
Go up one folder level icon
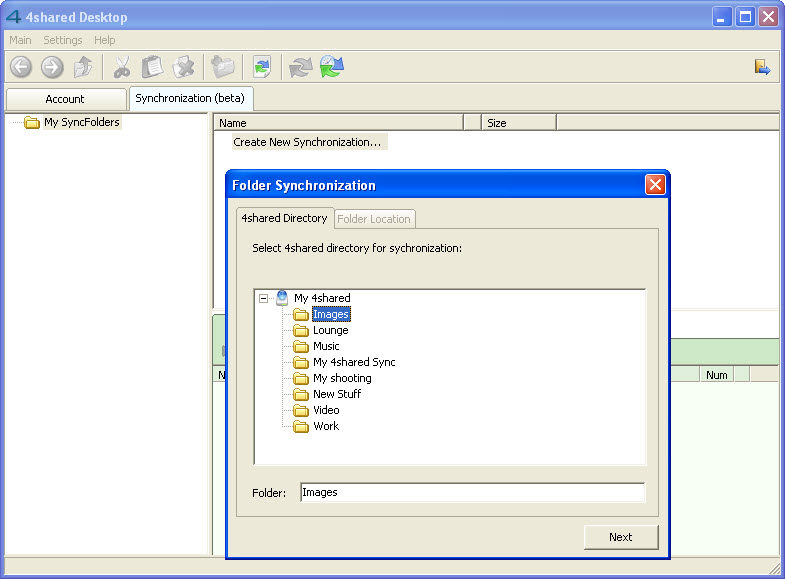83,67
